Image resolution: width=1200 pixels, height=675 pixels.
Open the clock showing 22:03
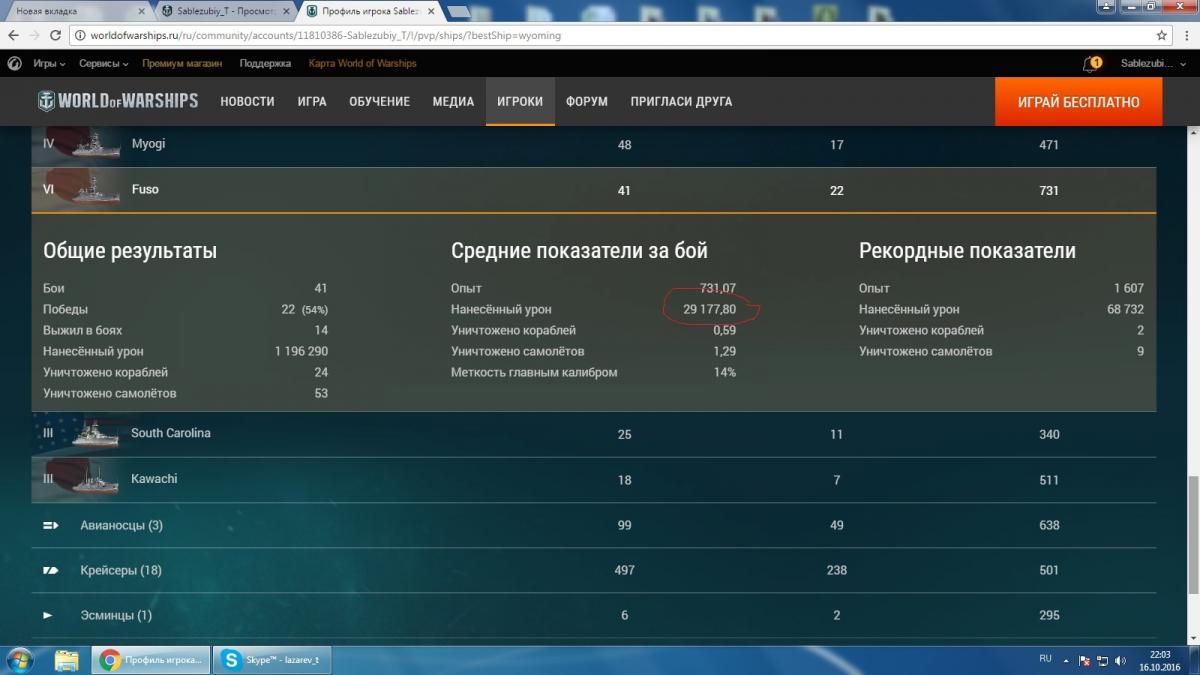1158,660
